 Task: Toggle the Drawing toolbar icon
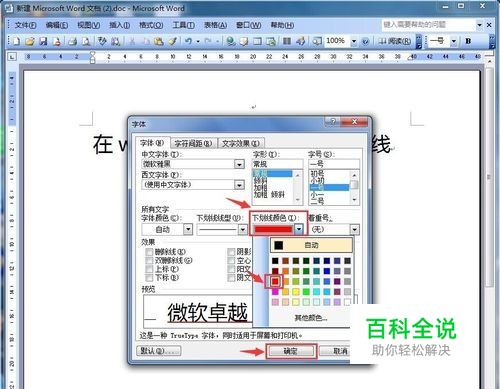click(300, 41)
